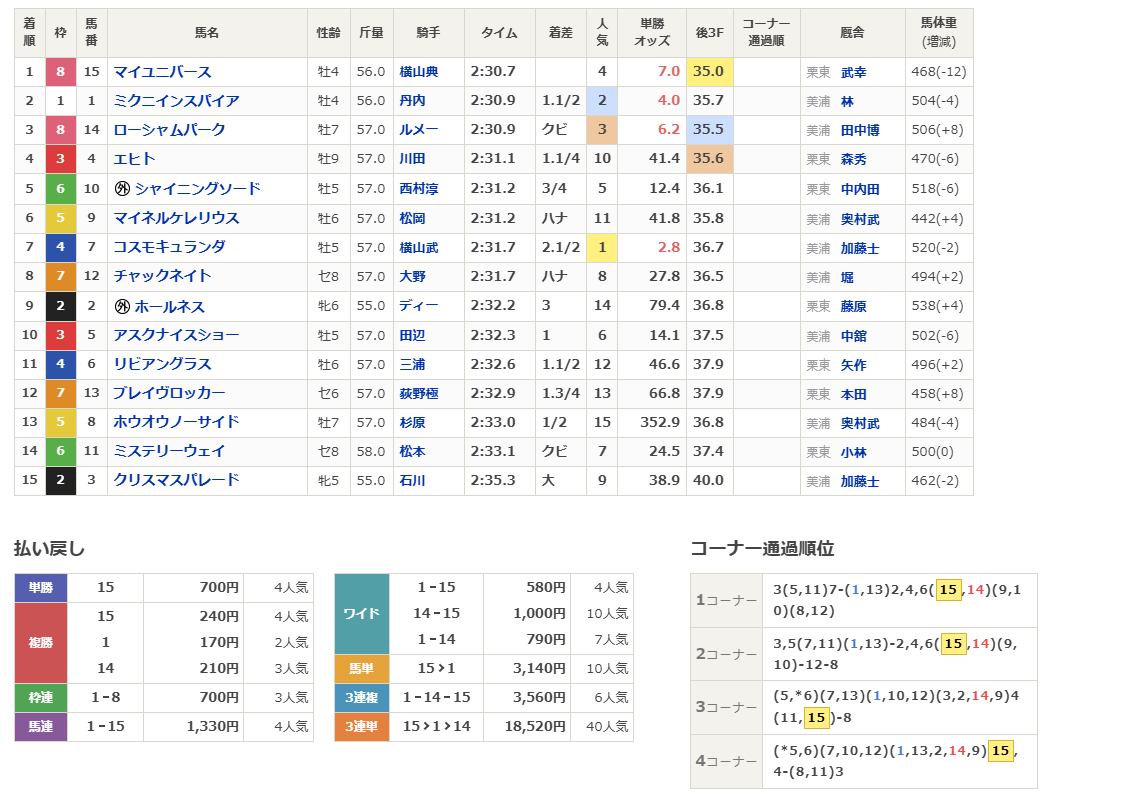The image size is (1125, 800).
Task: Click jockey name 大野
Action: coord(413,276)
